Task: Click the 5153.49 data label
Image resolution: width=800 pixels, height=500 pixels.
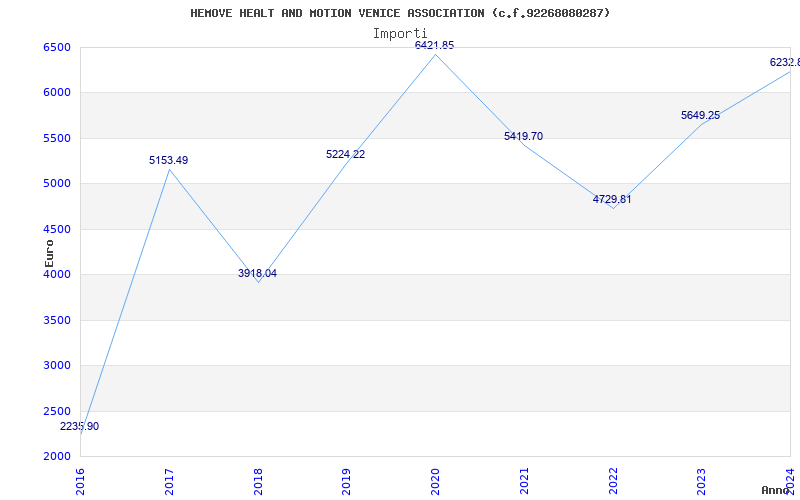Action: click(x=168, y=160)
